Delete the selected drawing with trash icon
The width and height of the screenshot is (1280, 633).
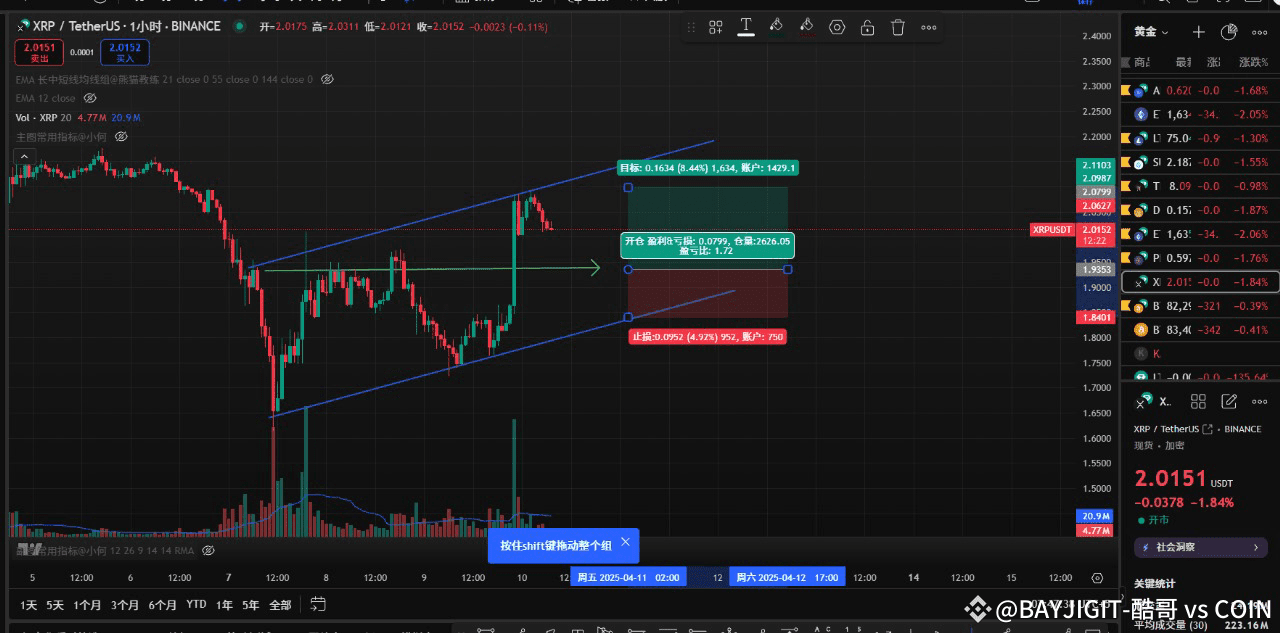tap(898, 28)
